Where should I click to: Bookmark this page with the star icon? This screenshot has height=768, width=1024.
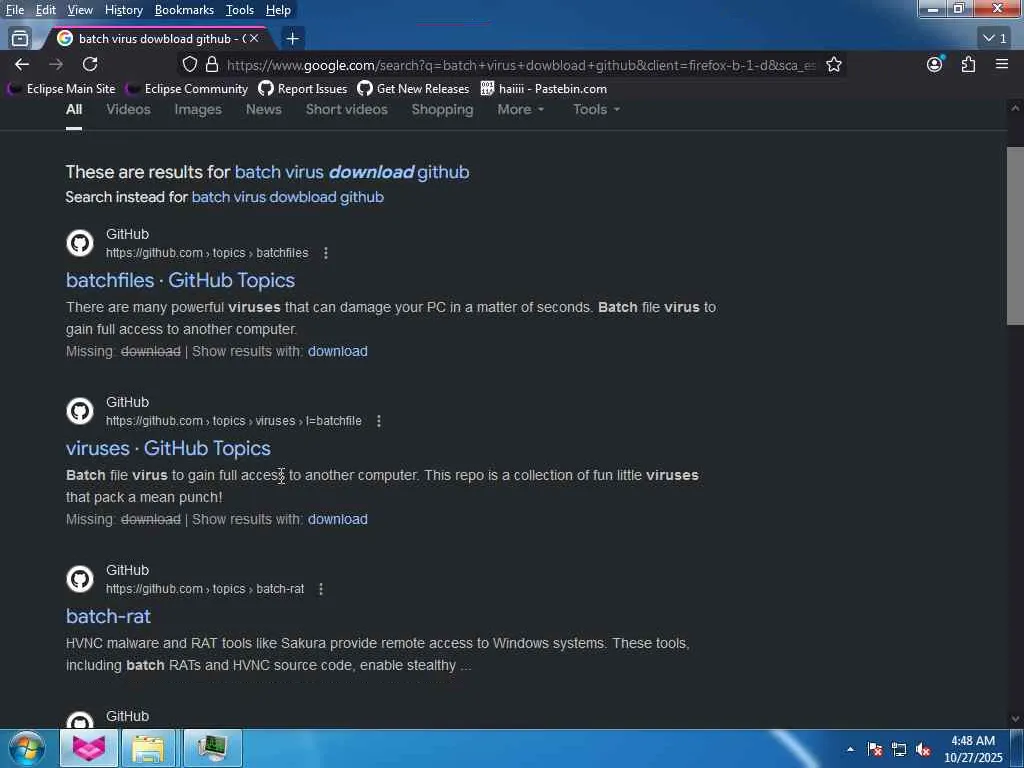tap(833, 64)
